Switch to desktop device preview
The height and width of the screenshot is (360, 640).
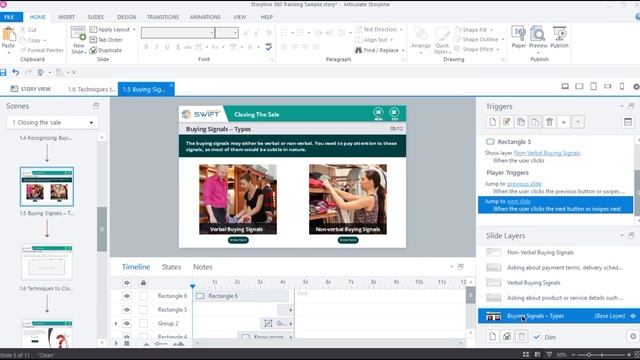coord(565,87)
